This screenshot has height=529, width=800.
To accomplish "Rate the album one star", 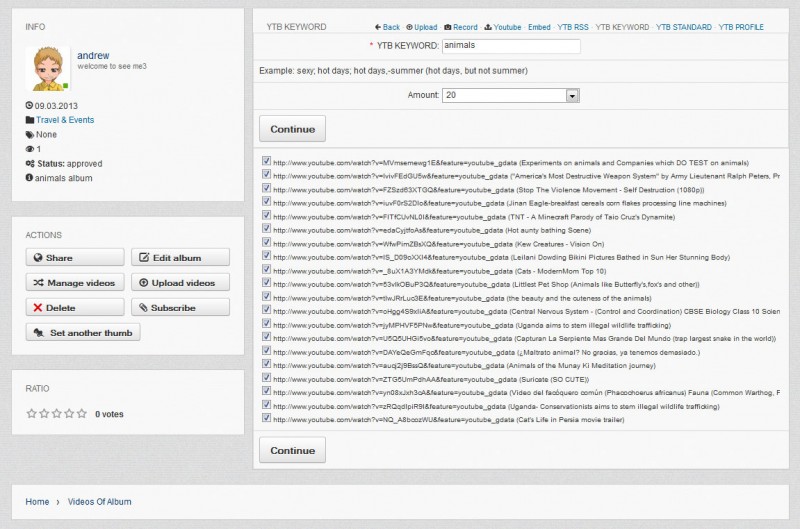I will [x=32, y=413].
